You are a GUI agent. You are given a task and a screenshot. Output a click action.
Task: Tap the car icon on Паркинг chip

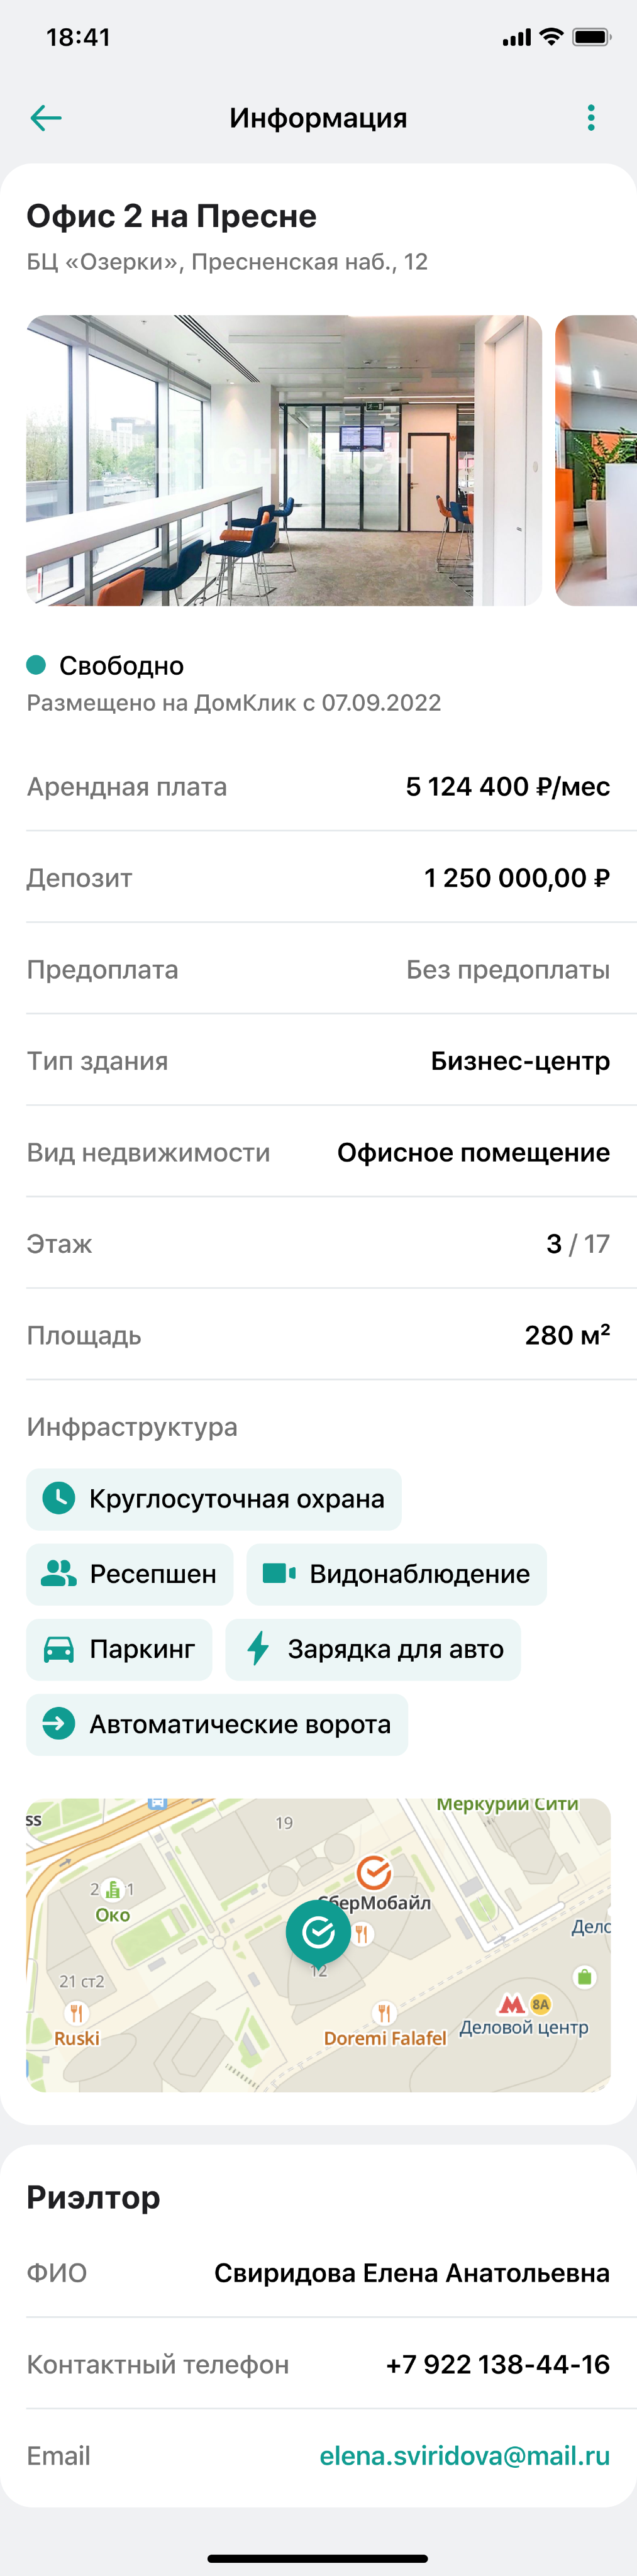coord(59,1649)
